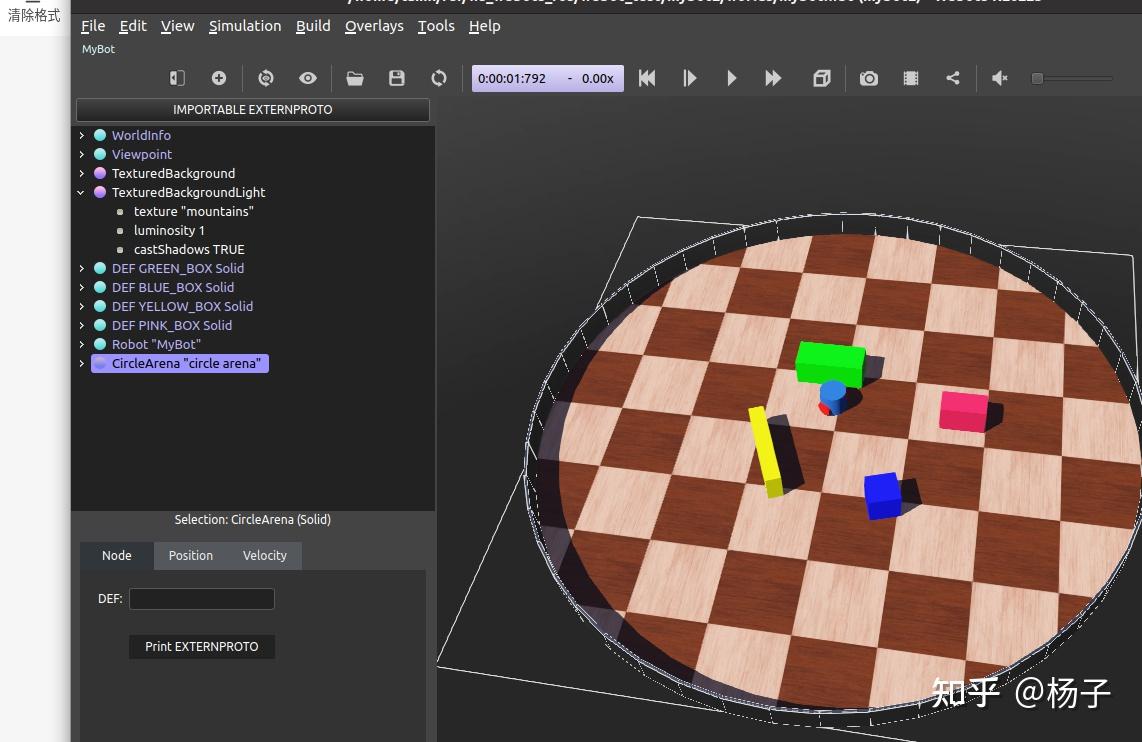Step the simulation one frame

pyautogui.click(x=689, y=78)
